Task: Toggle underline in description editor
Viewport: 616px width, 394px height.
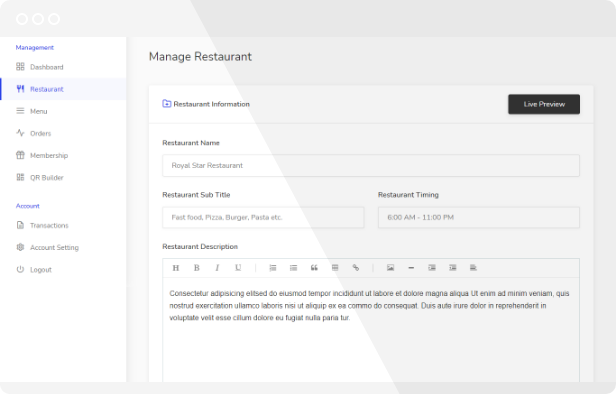Action: (x=238, y=268)
